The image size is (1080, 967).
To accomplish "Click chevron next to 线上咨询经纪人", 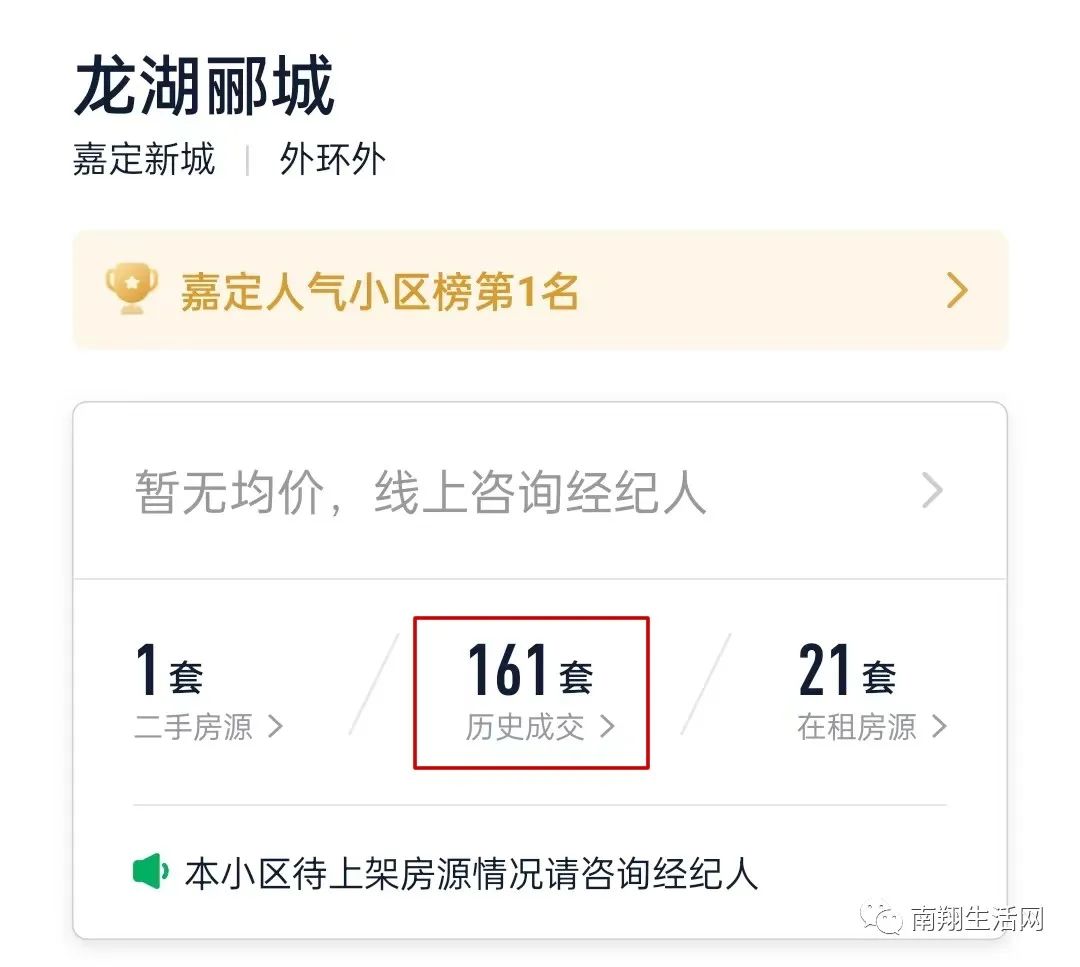I will point(933,491).
